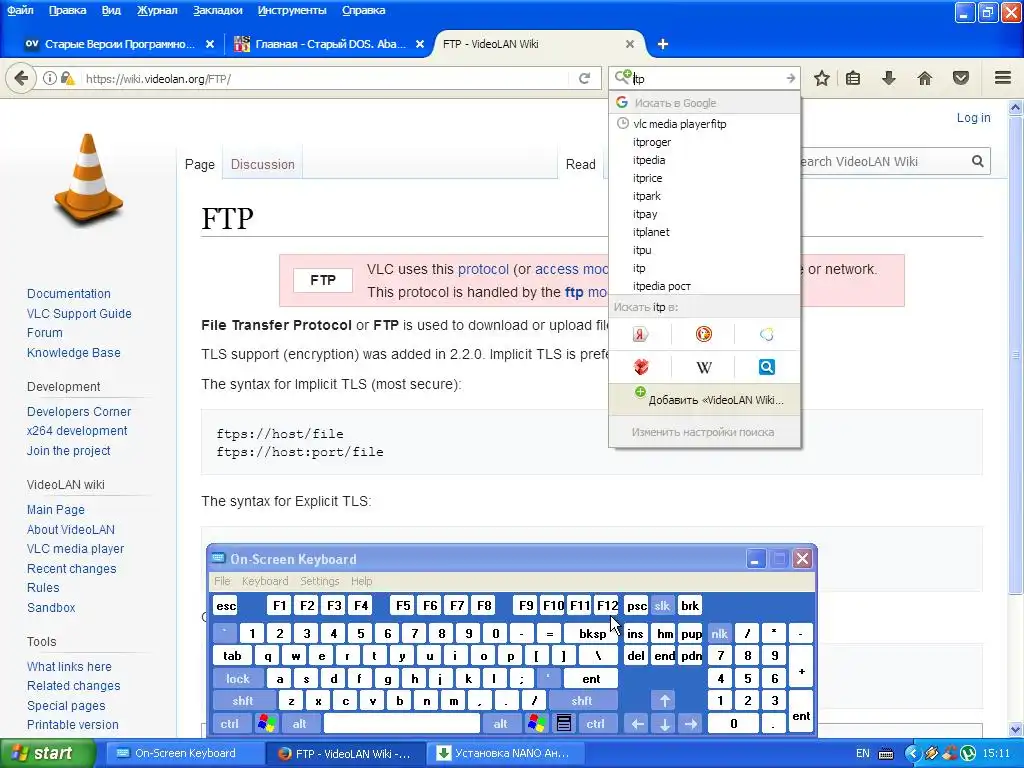Image resolution: width=1024 pixels, height=768 pixels.
Task: Click the Firefox search box containing itp
Action: pos(709,78)
